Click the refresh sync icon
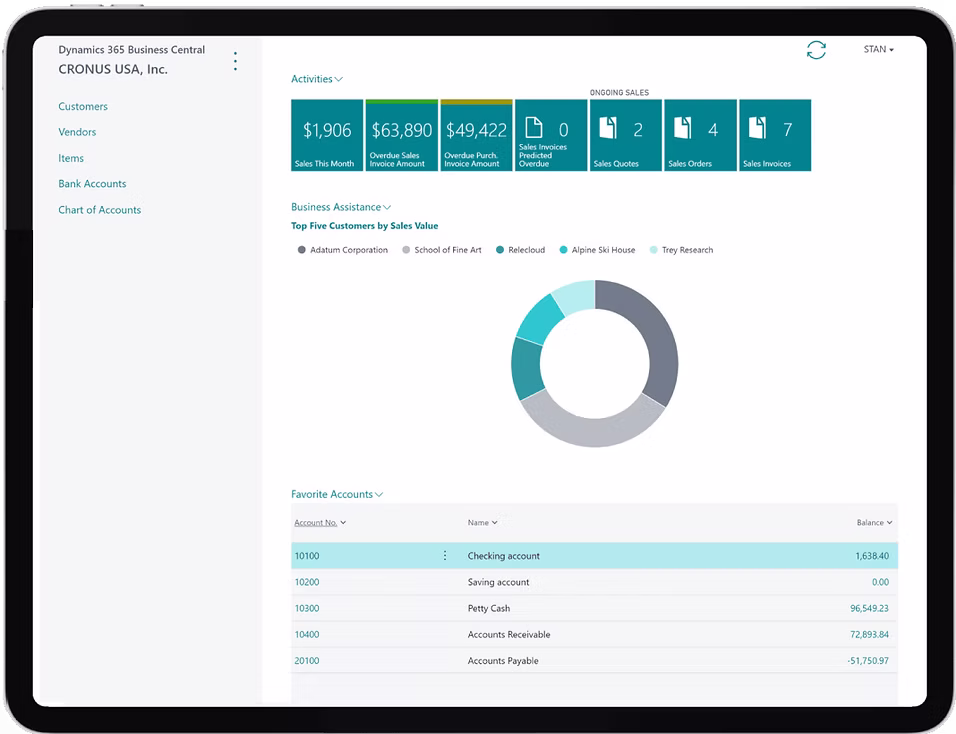The image size is (956, 734). 816,50
